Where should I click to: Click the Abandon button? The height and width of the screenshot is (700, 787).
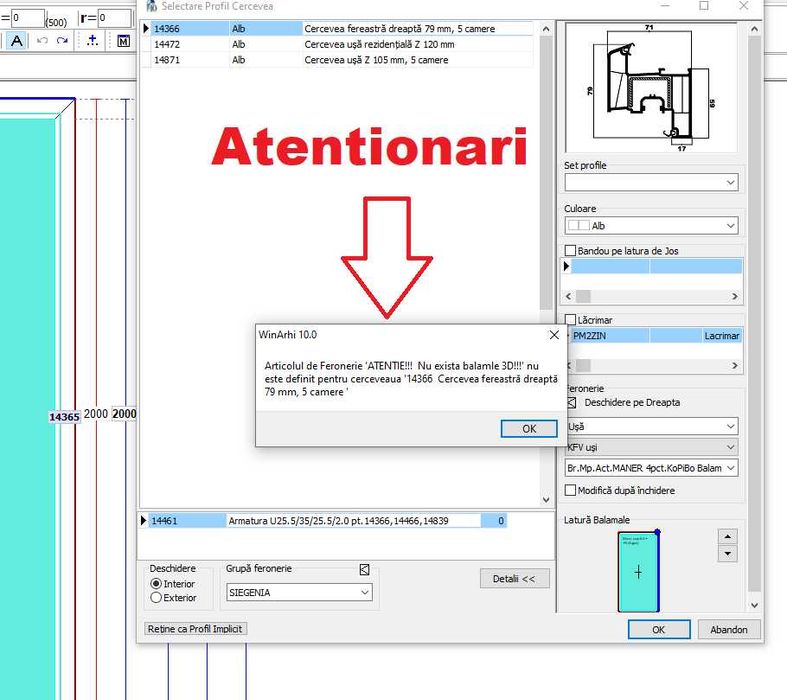coord(728,629)
